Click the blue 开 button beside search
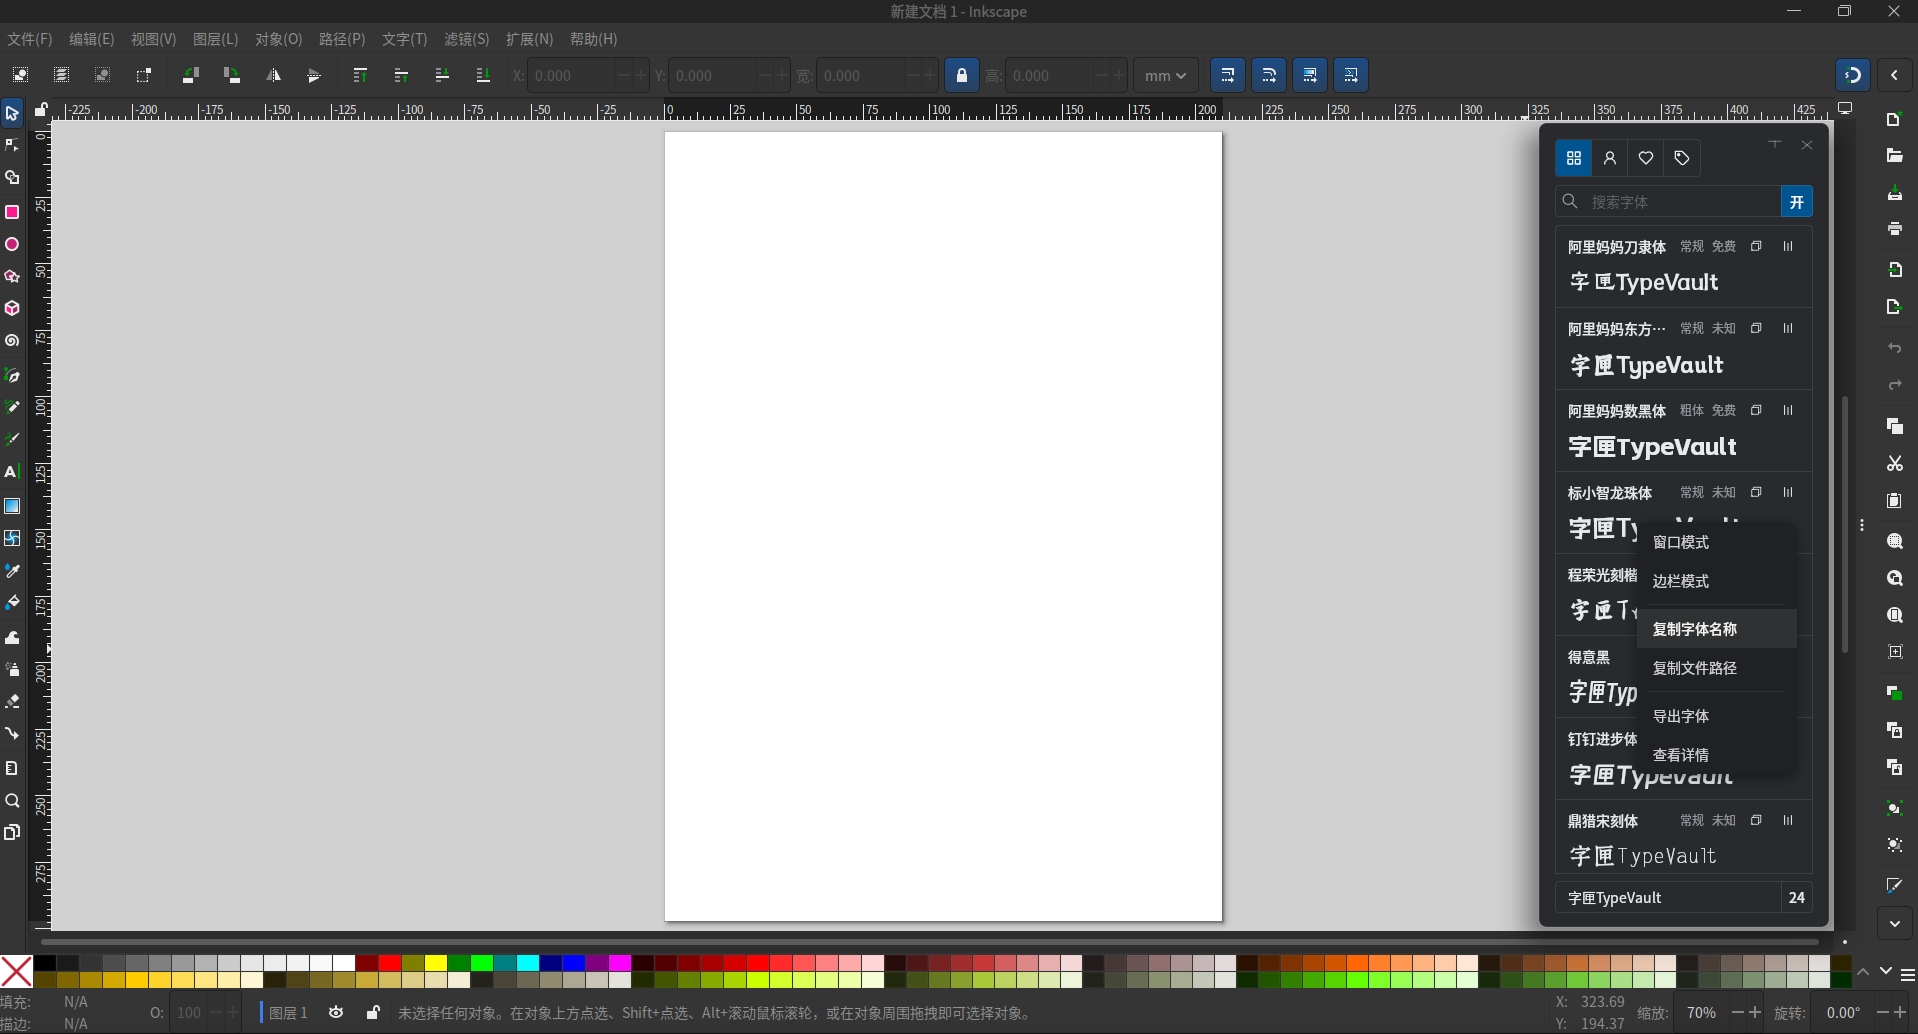Viewport: 1918px width, 1034px height. pos(1796,202)
